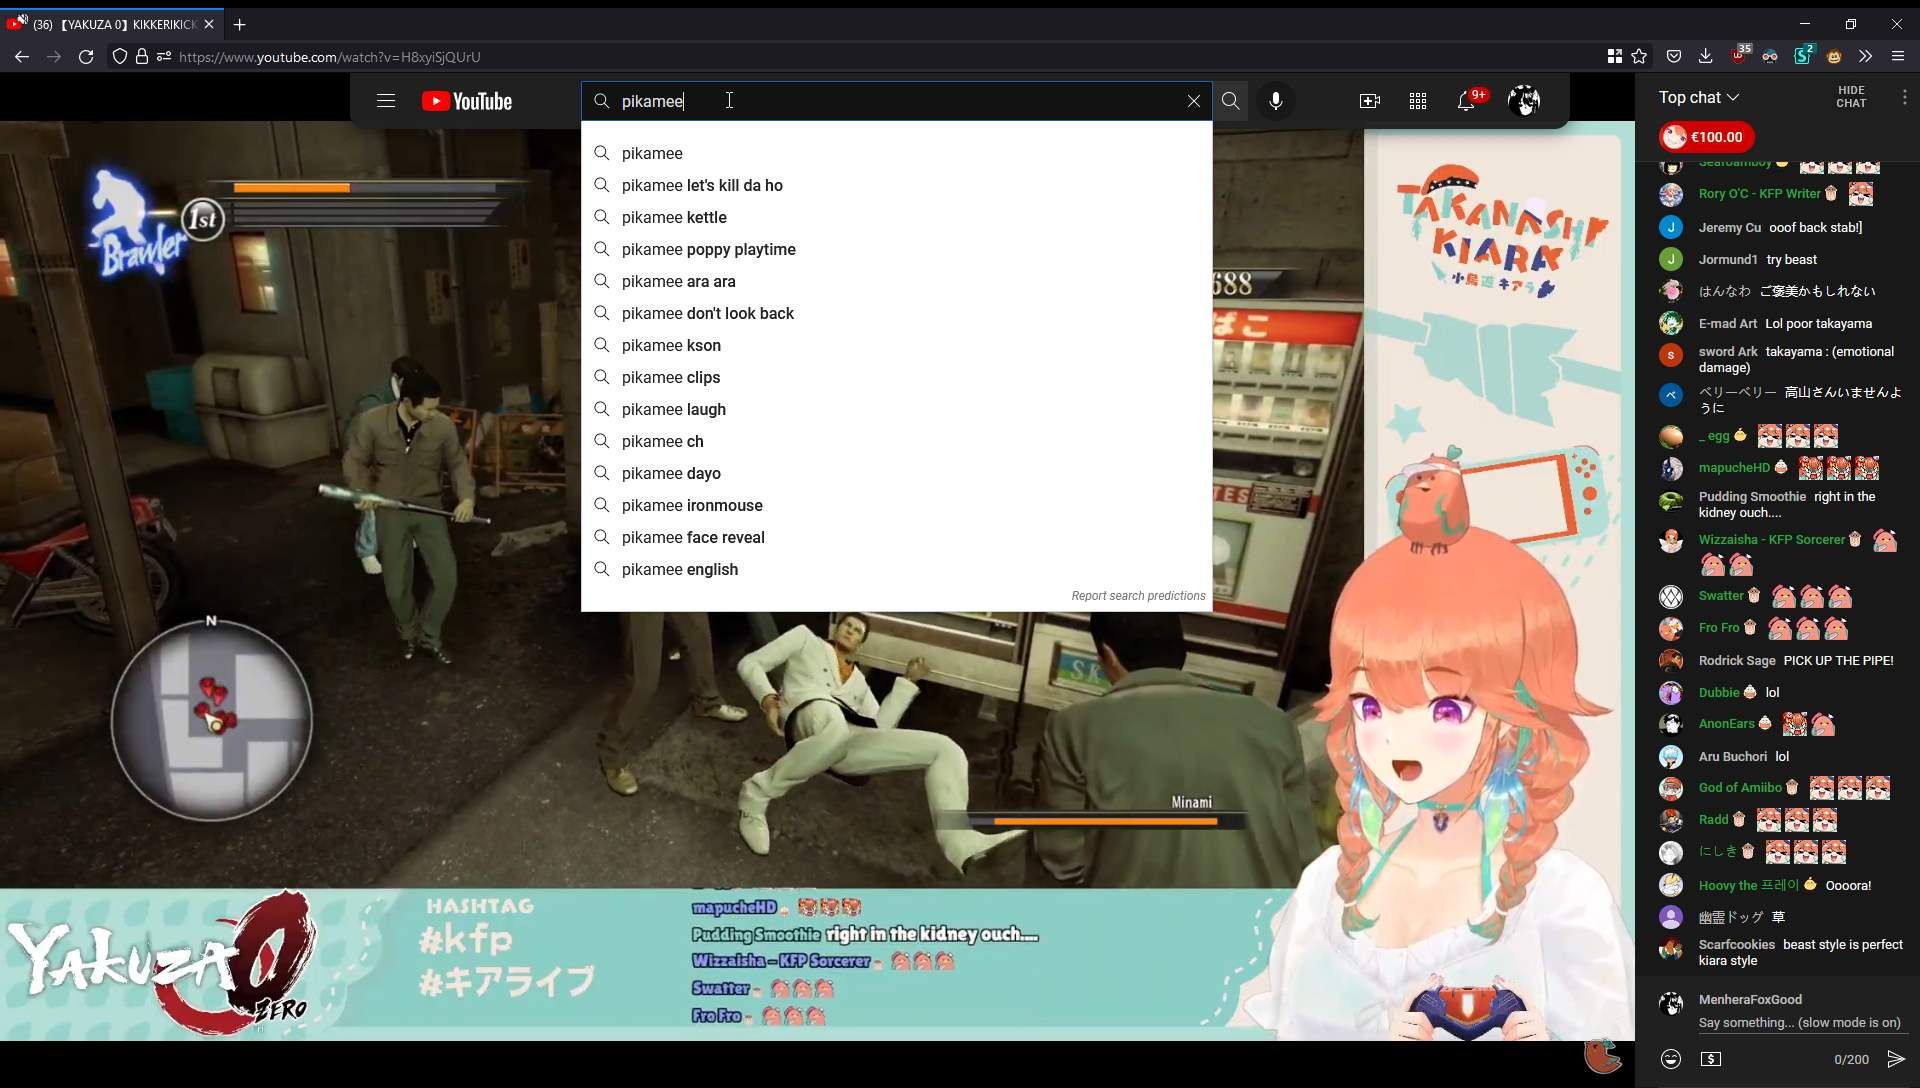This screenshot has height=1088, width=1920.
Task: Open YouTube apps grid
Action: click(1418, 101)
